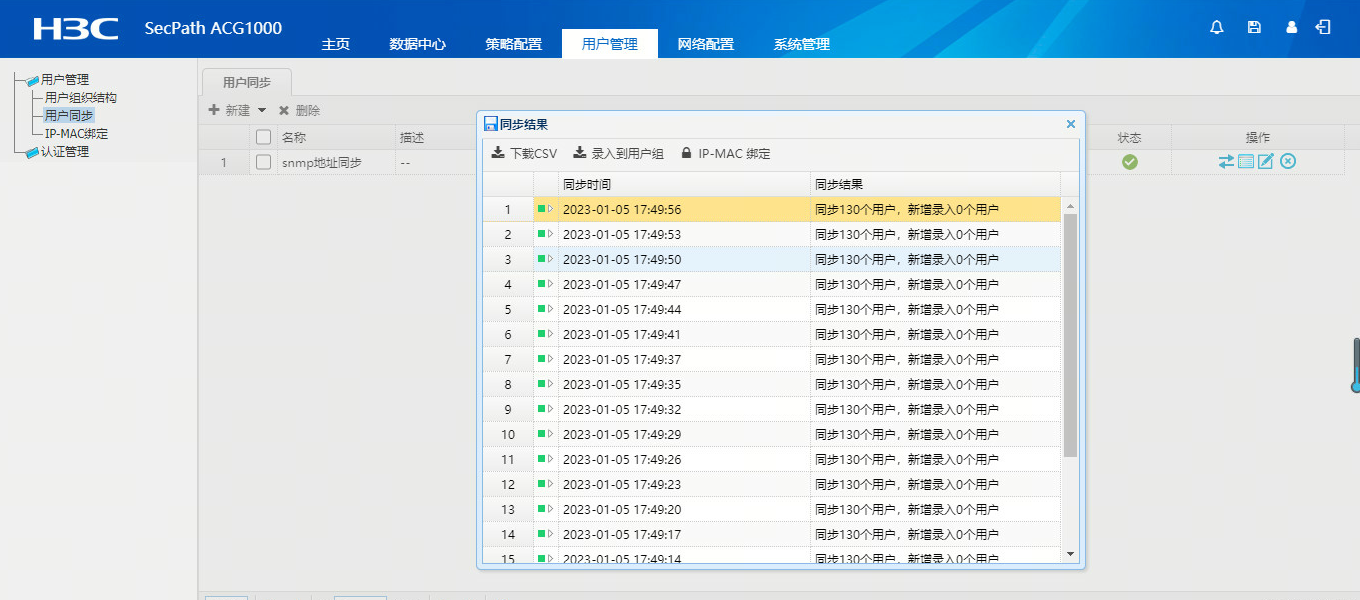Screen dimensions: 1360x600
Task: Click the 同步时间 column header
Action: [x=684, y=185]
